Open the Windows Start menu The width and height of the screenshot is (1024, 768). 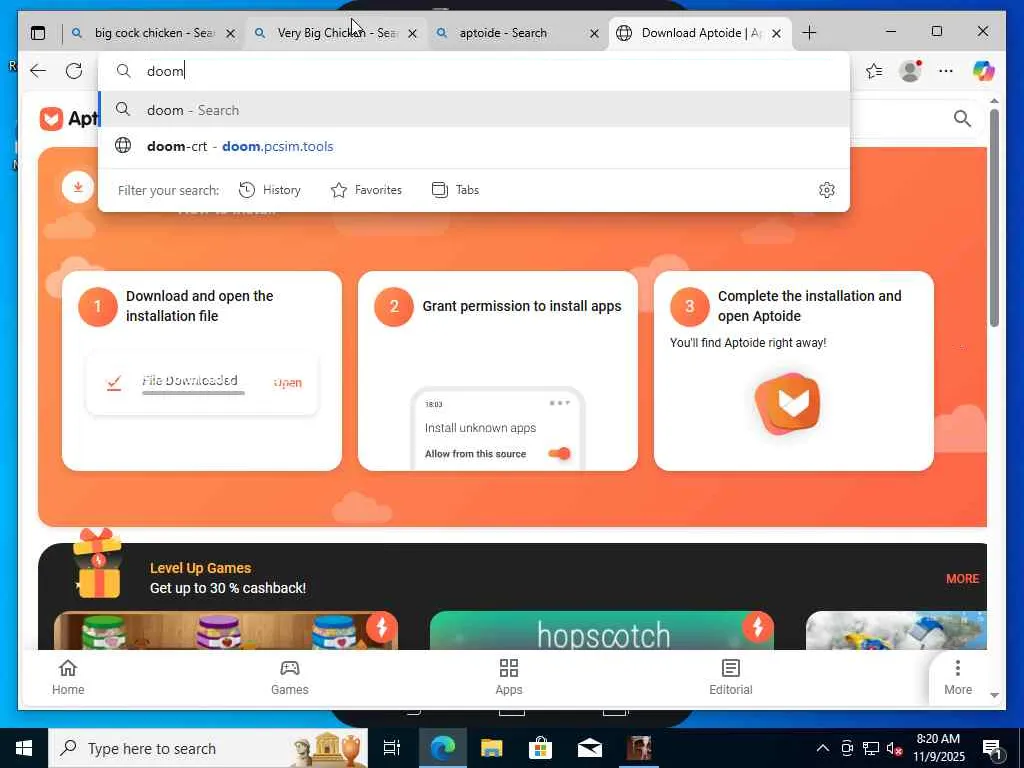tap(24, 748)
